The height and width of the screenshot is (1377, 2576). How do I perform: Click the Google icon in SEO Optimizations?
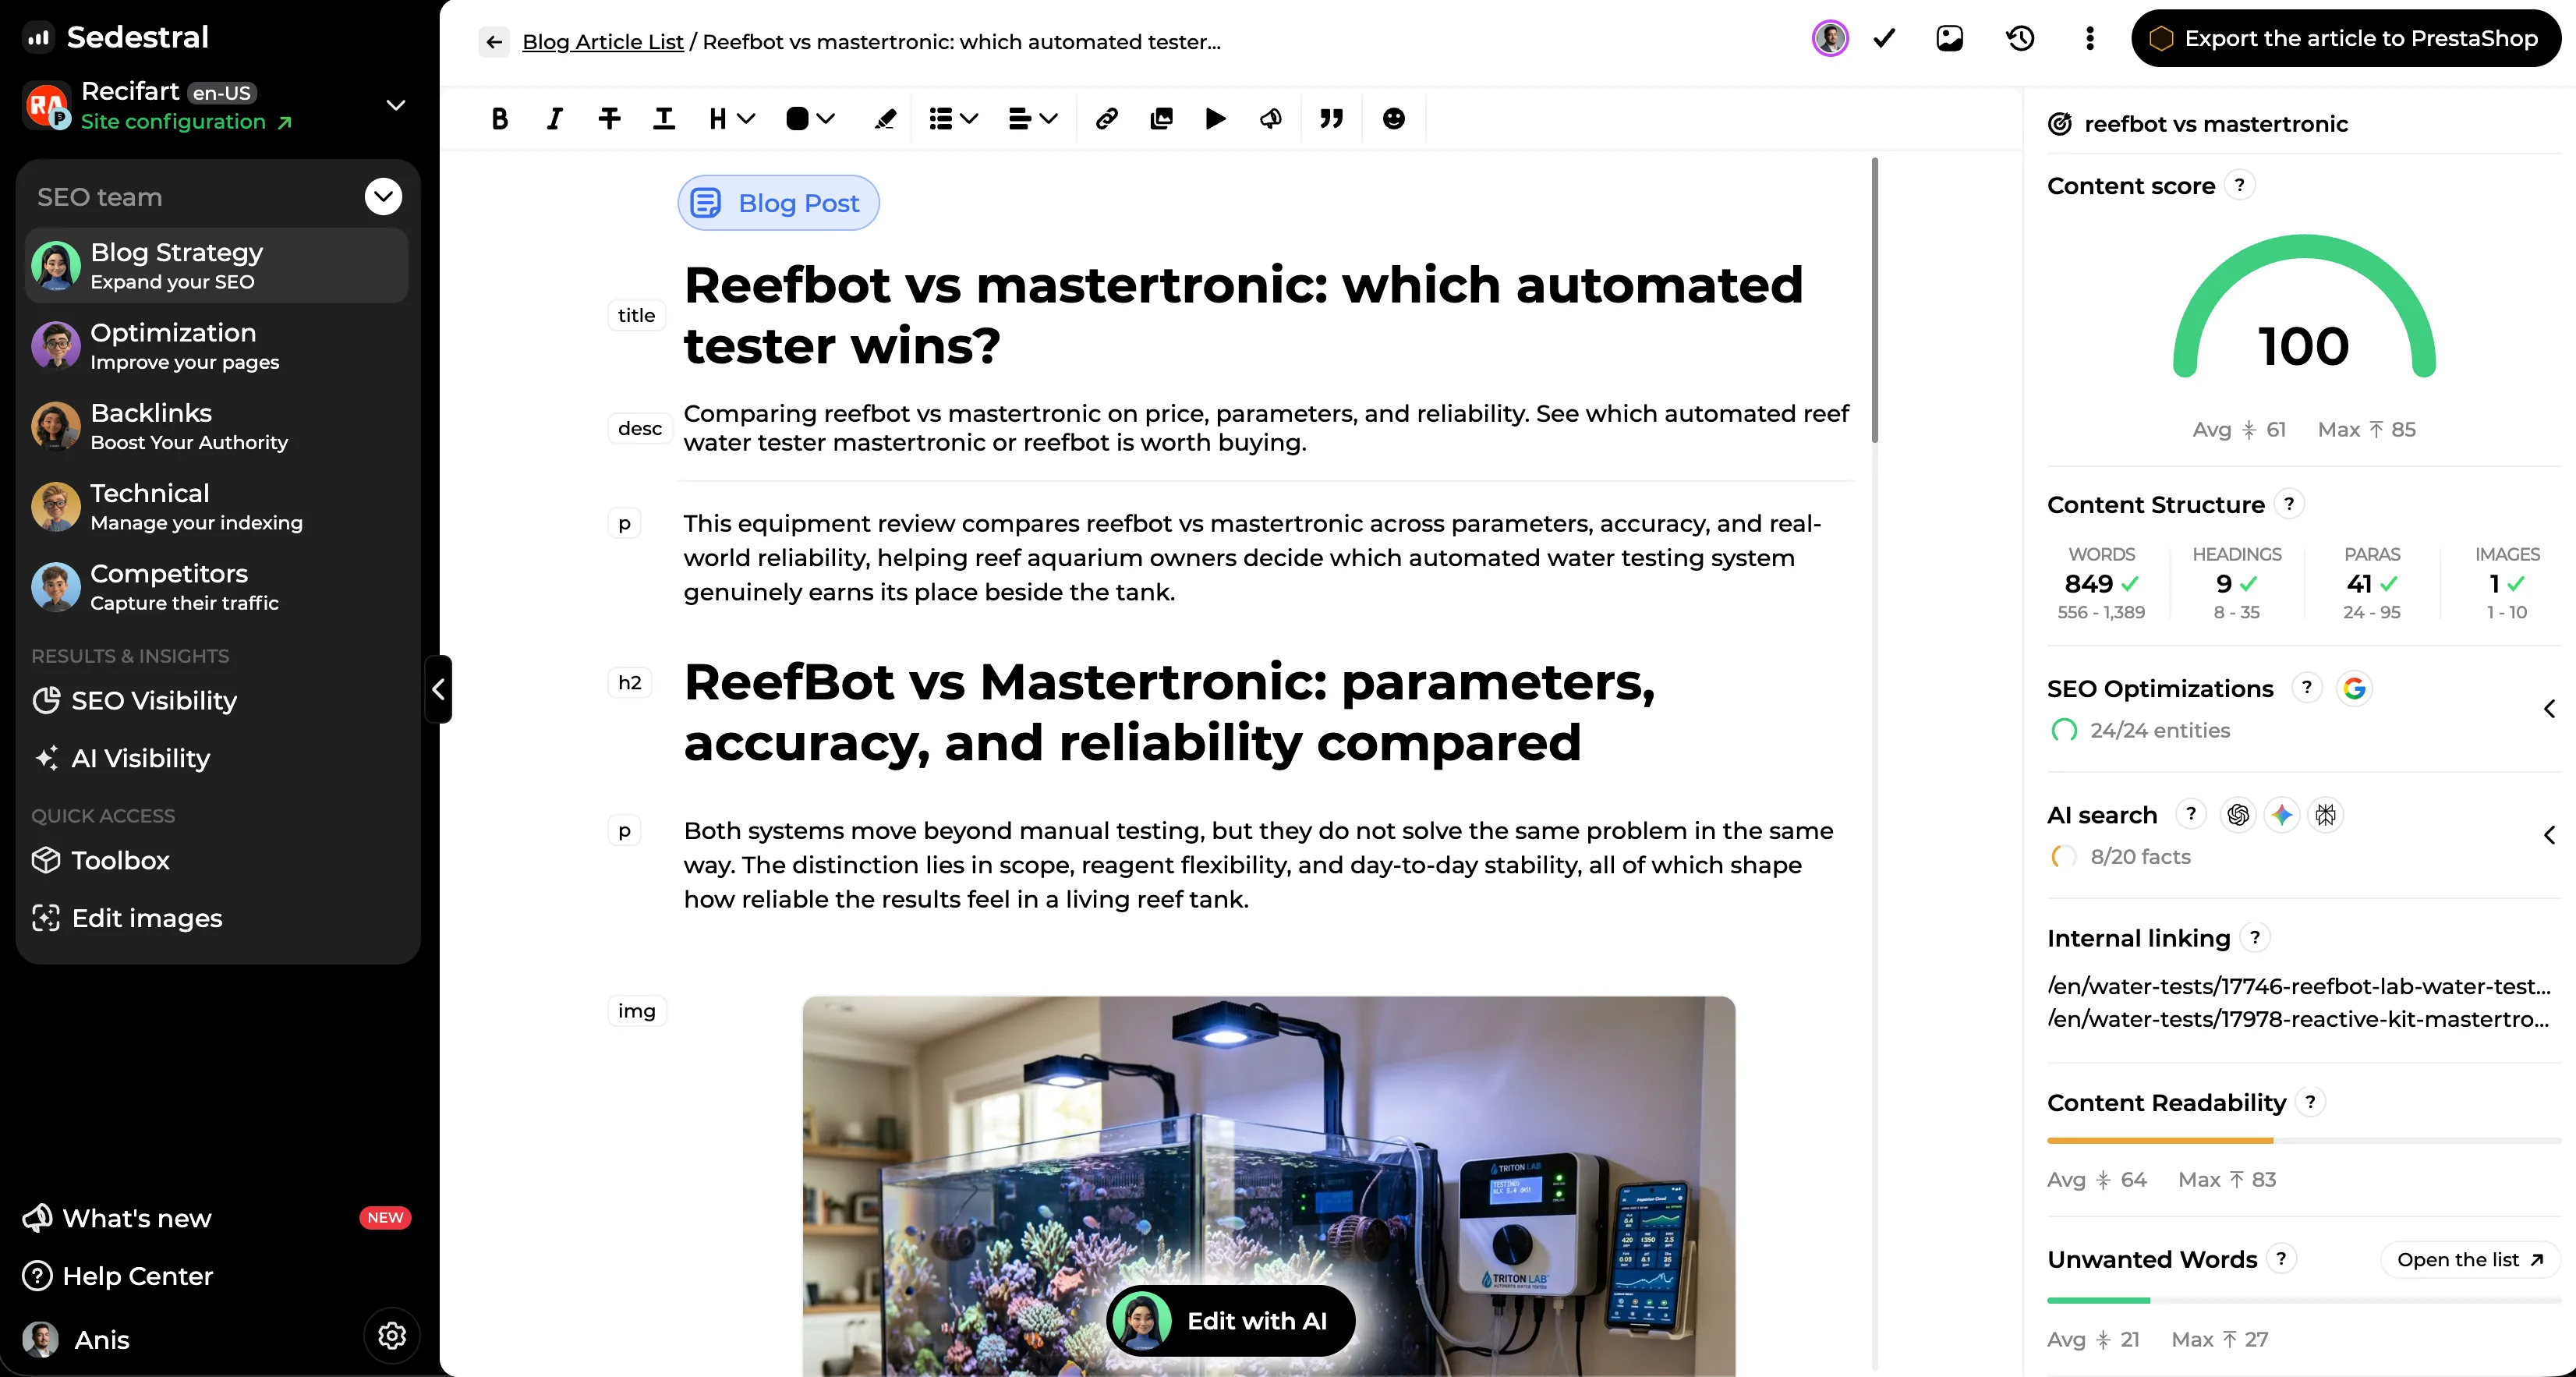[x=2355, y=688]
